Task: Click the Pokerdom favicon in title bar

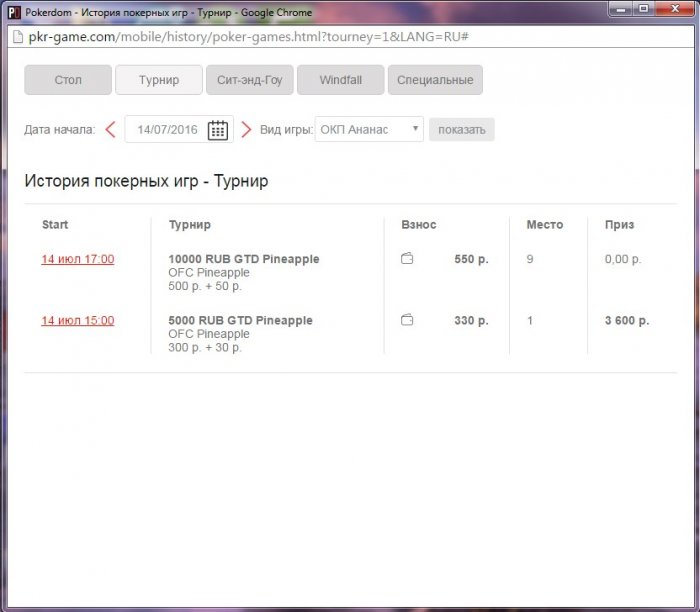Action: coord(14,12)
